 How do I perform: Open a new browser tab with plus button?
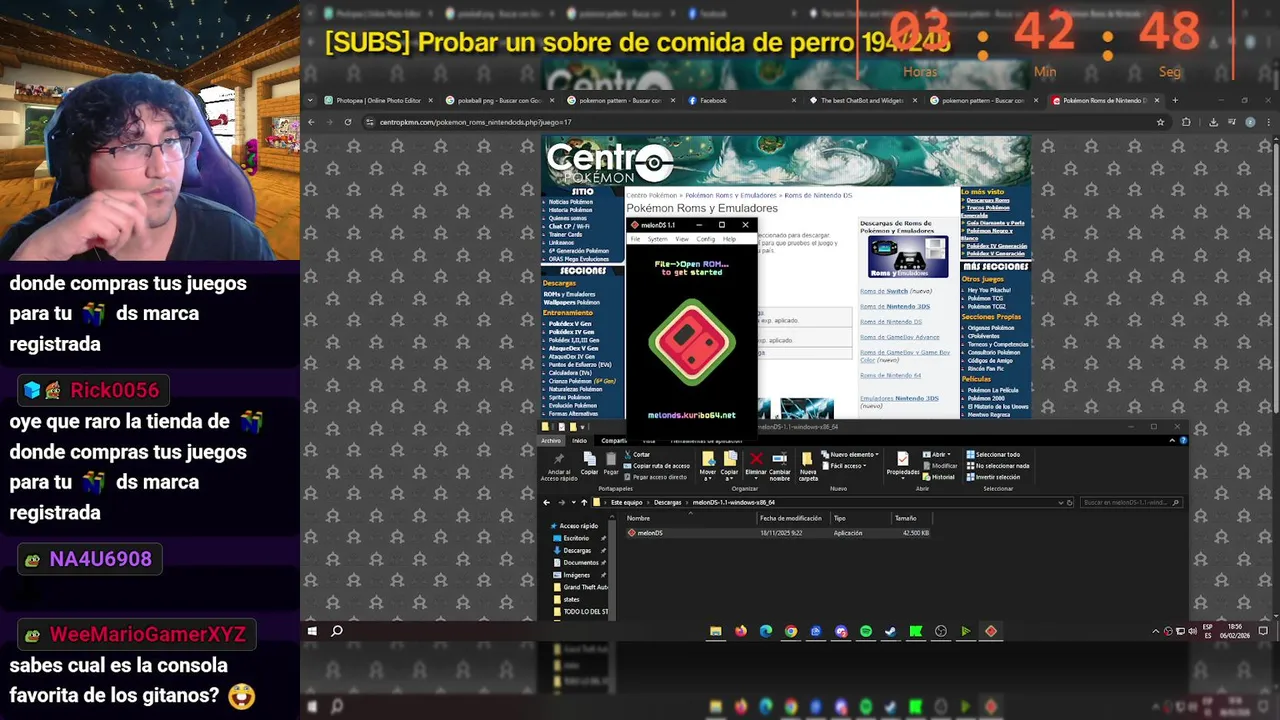click(1175, 100)
